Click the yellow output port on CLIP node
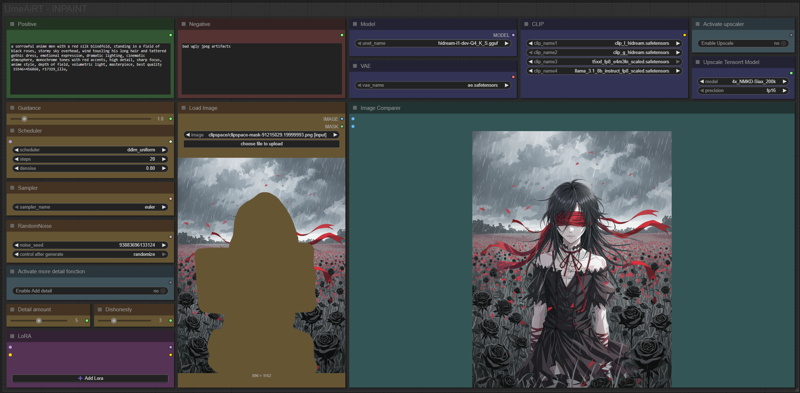Image resolution: width=800 pixels, height=393 pixels. pos(685,35)
